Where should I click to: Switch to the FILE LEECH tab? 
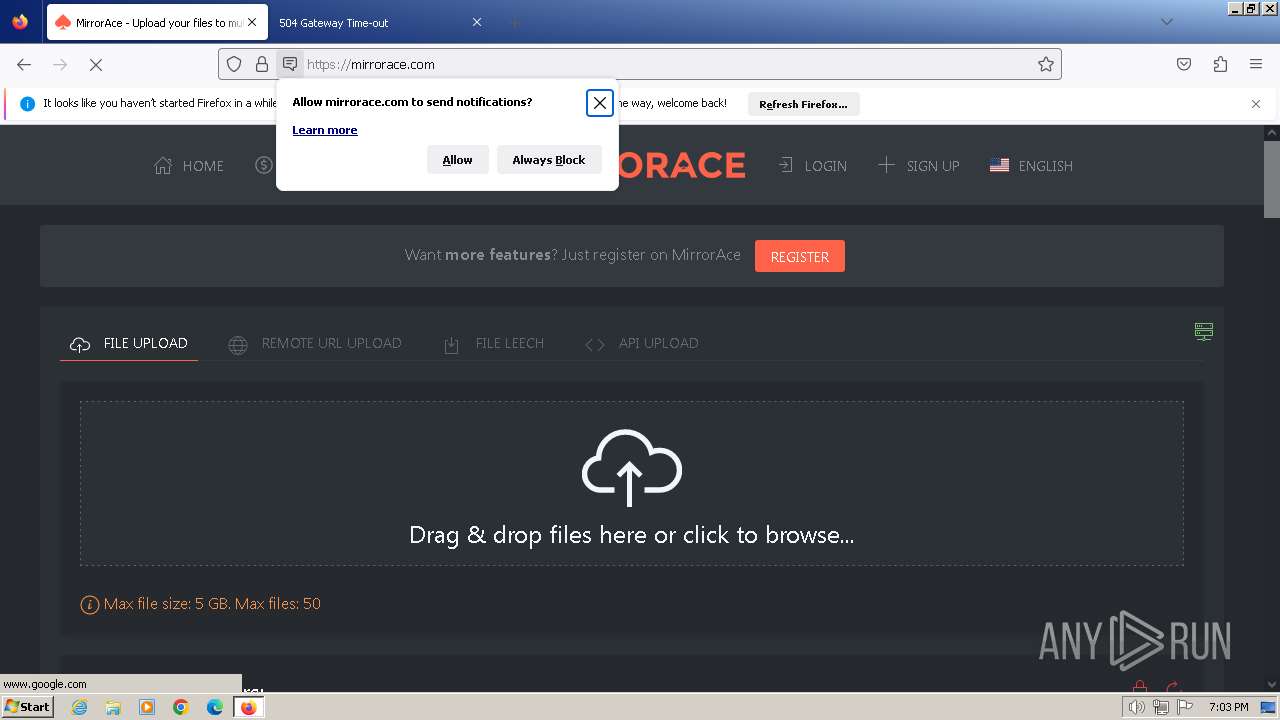point(493,343)
